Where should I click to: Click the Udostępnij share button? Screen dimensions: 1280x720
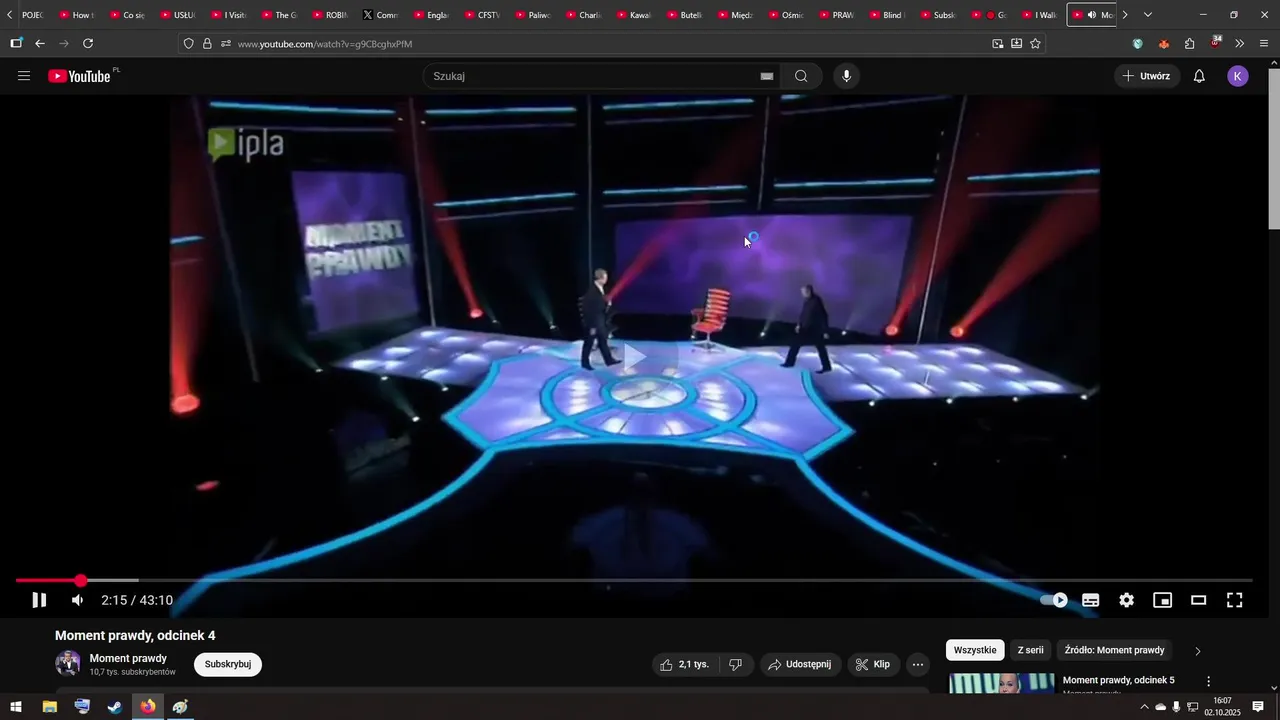800,664
